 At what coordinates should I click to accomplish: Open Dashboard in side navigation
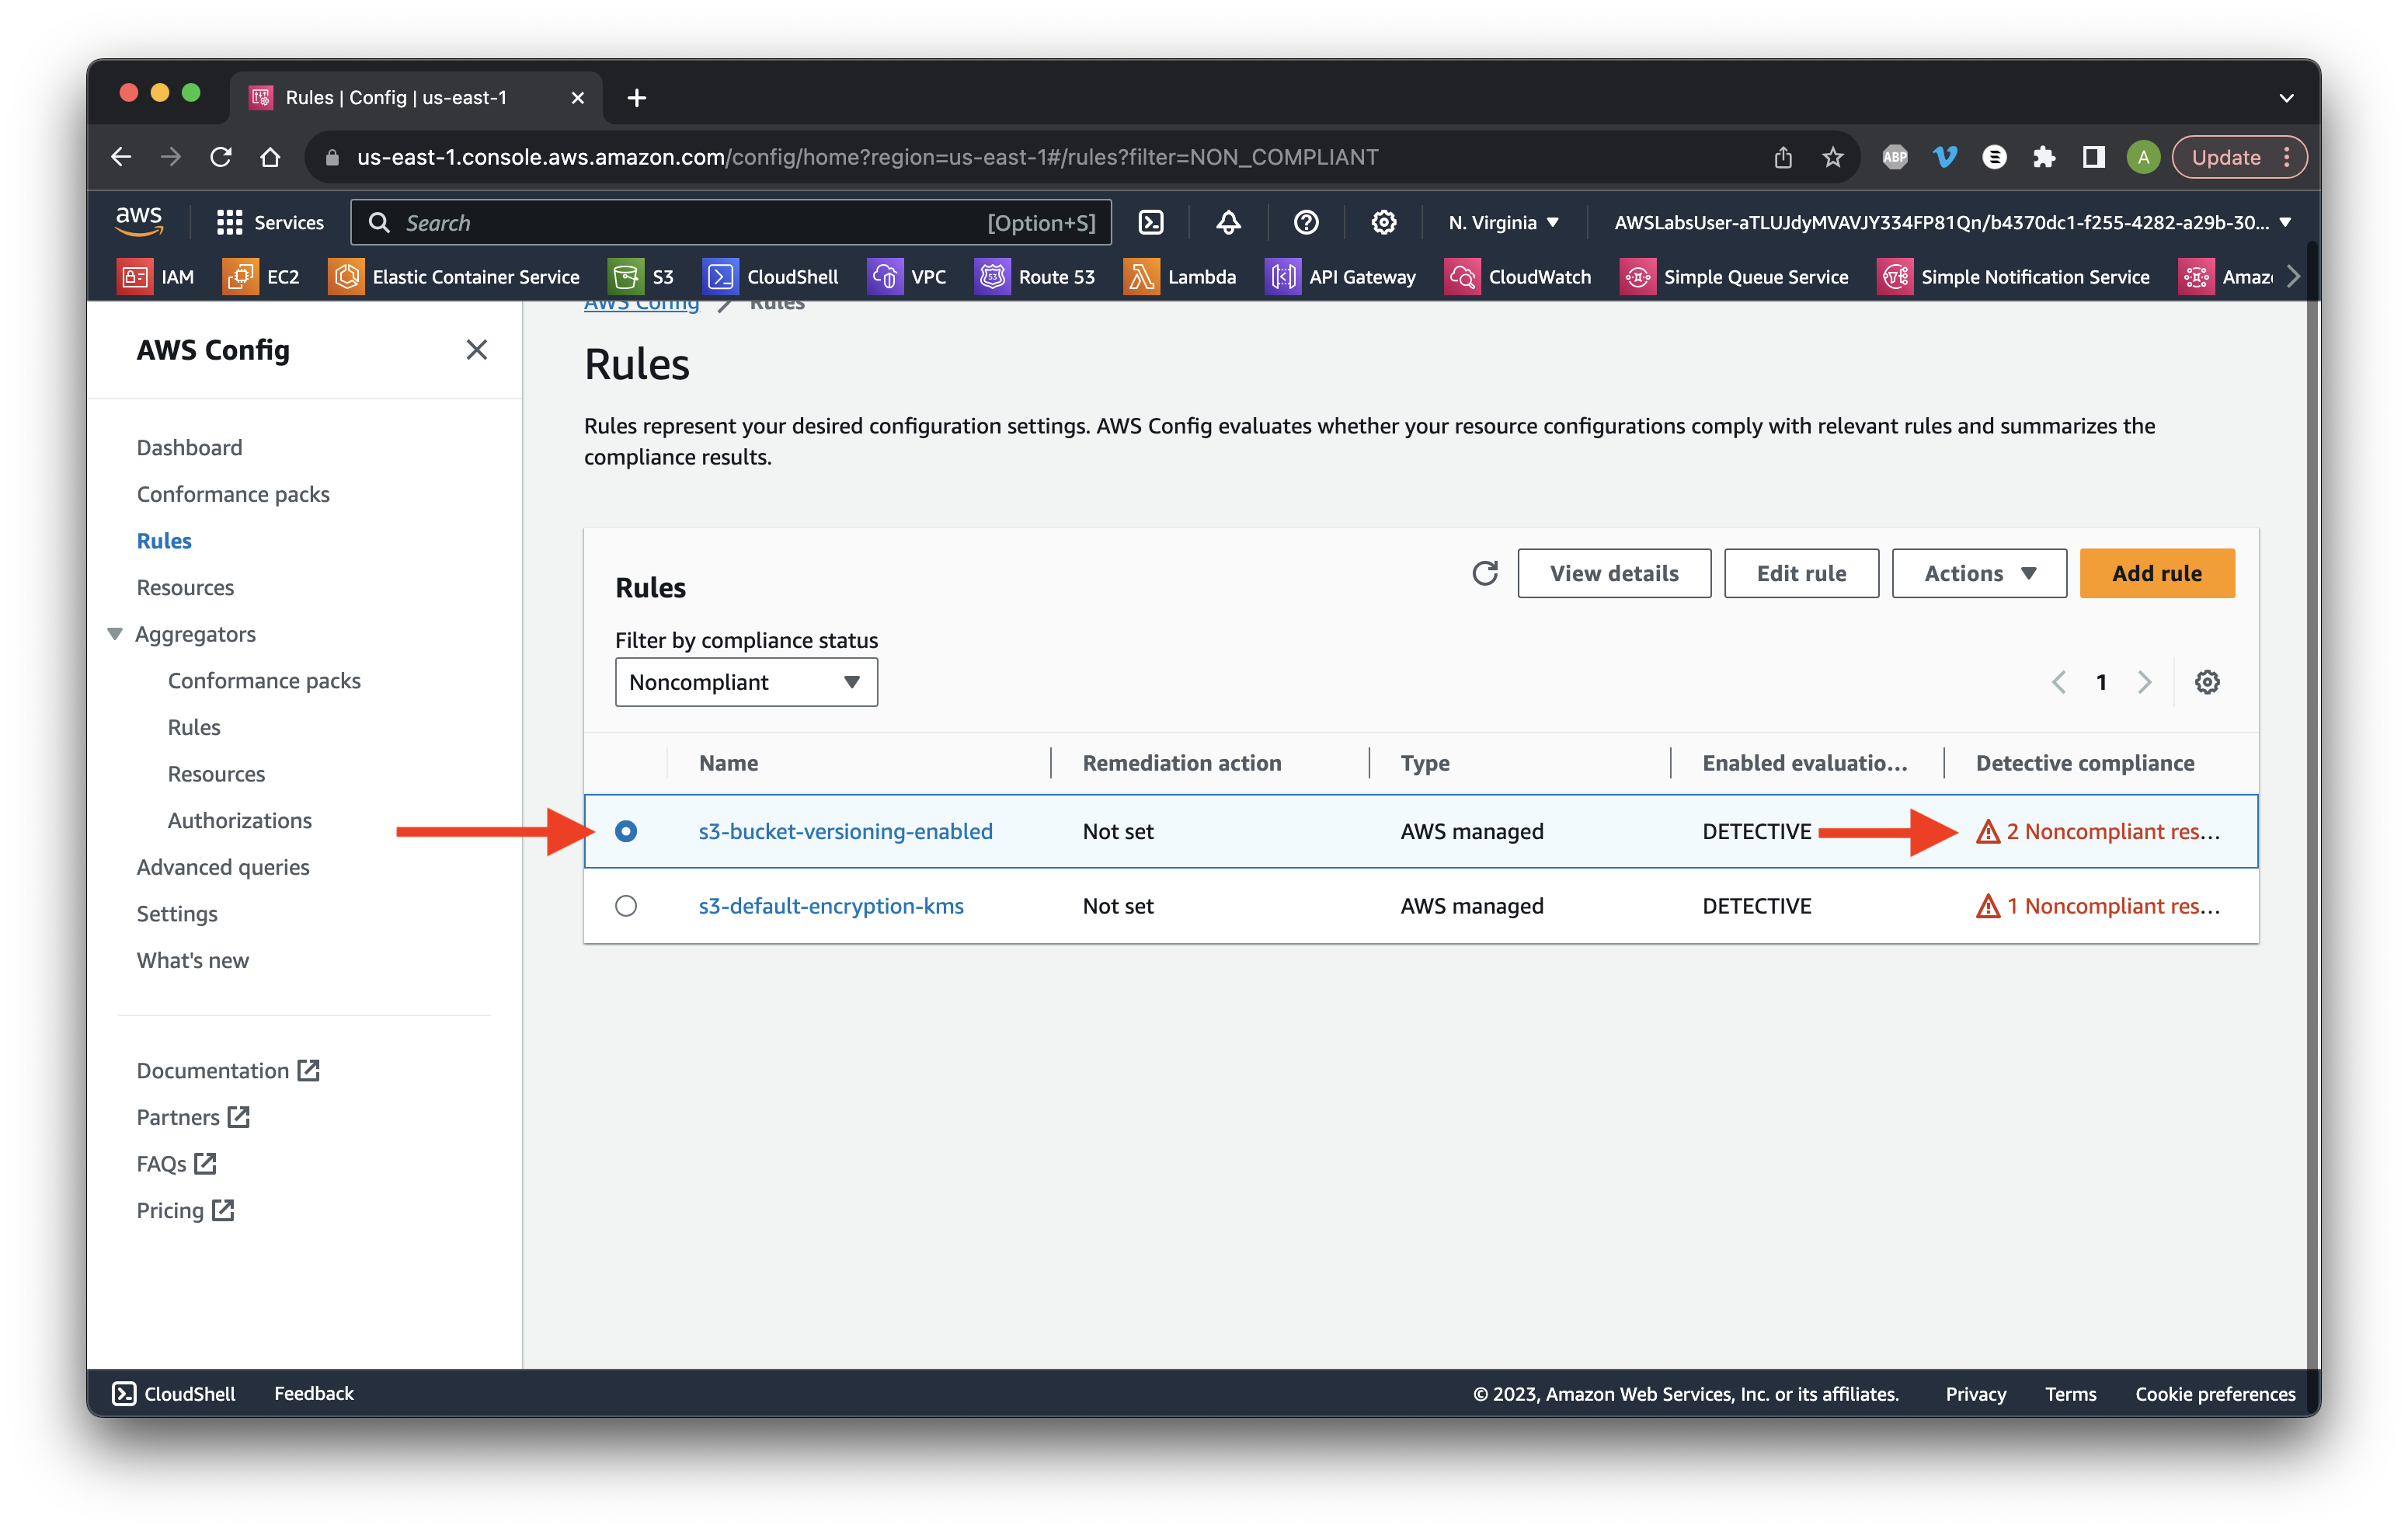[x=189, y=447]
